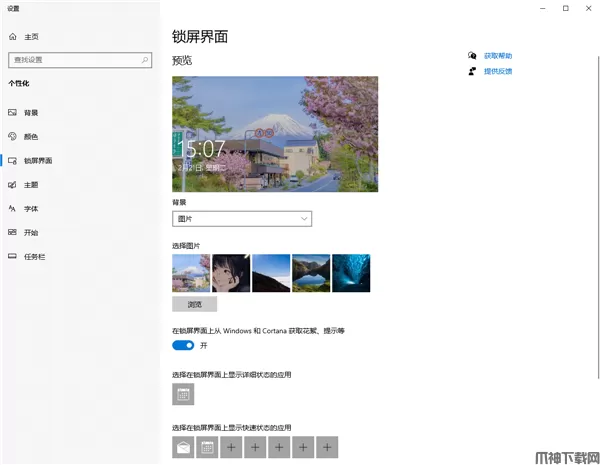Click the calendar icon in quick status row
The image size is (600, 465).
206,447
